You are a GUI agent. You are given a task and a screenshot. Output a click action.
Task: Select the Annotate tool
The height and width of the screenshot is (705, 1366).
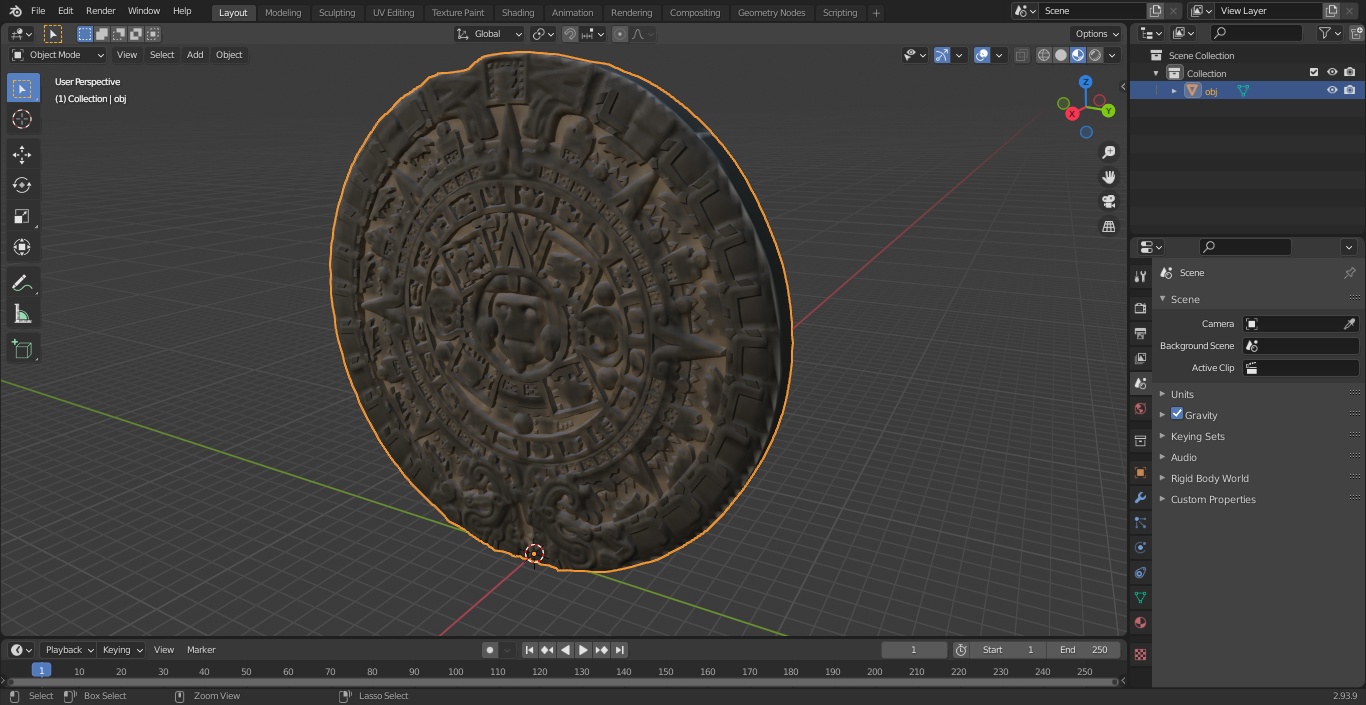pos(22,283)
